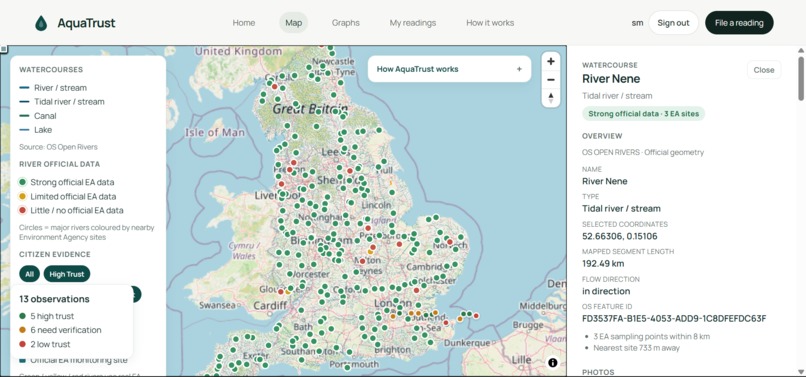Click the 5 high trust row
This screenshot has height=377, width=806.
click(x=46, y=316)
